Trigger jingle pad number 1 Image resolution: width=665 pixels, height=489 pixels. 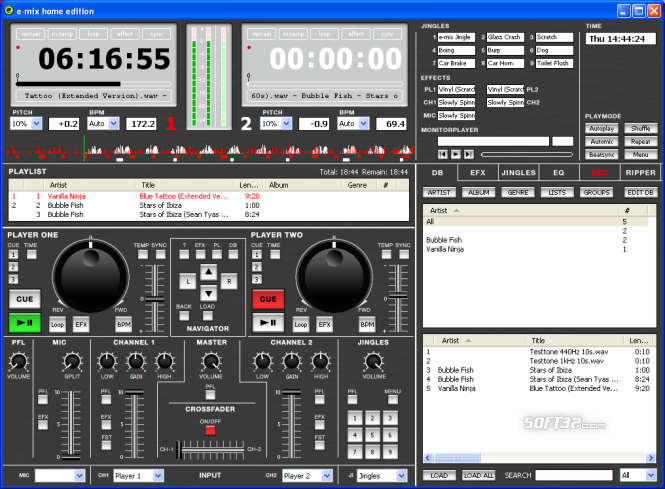click(355, 418)
